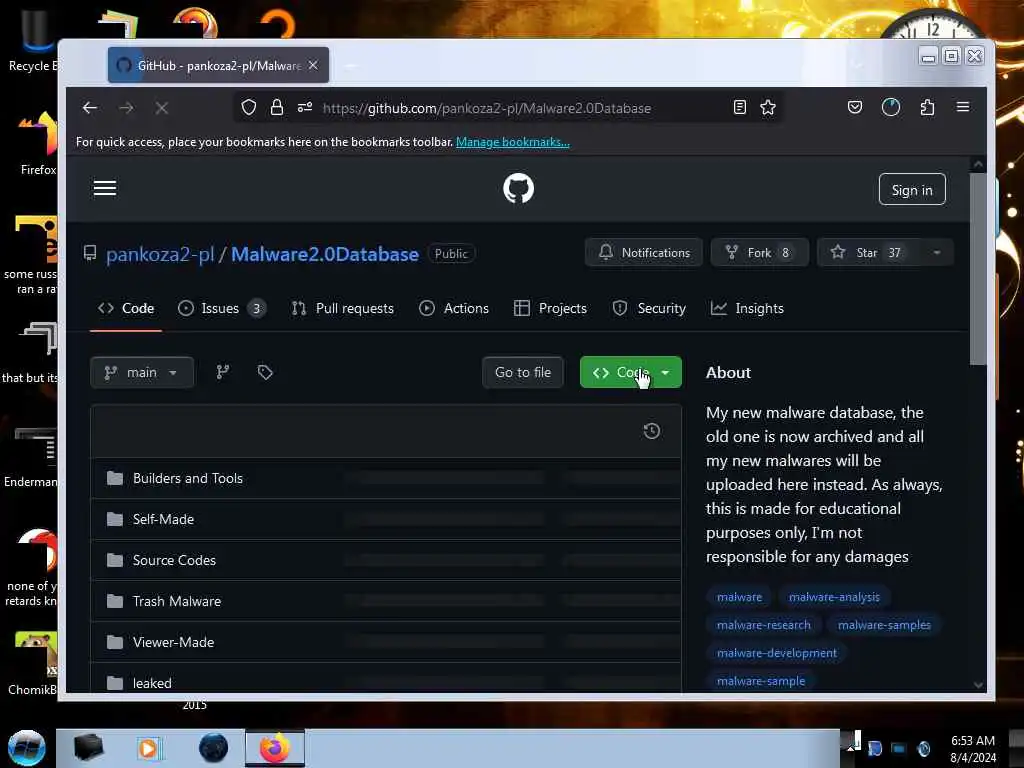Open Firefox taskbar button
Viewport: 1024px width, 768px height.
(274, 748)
